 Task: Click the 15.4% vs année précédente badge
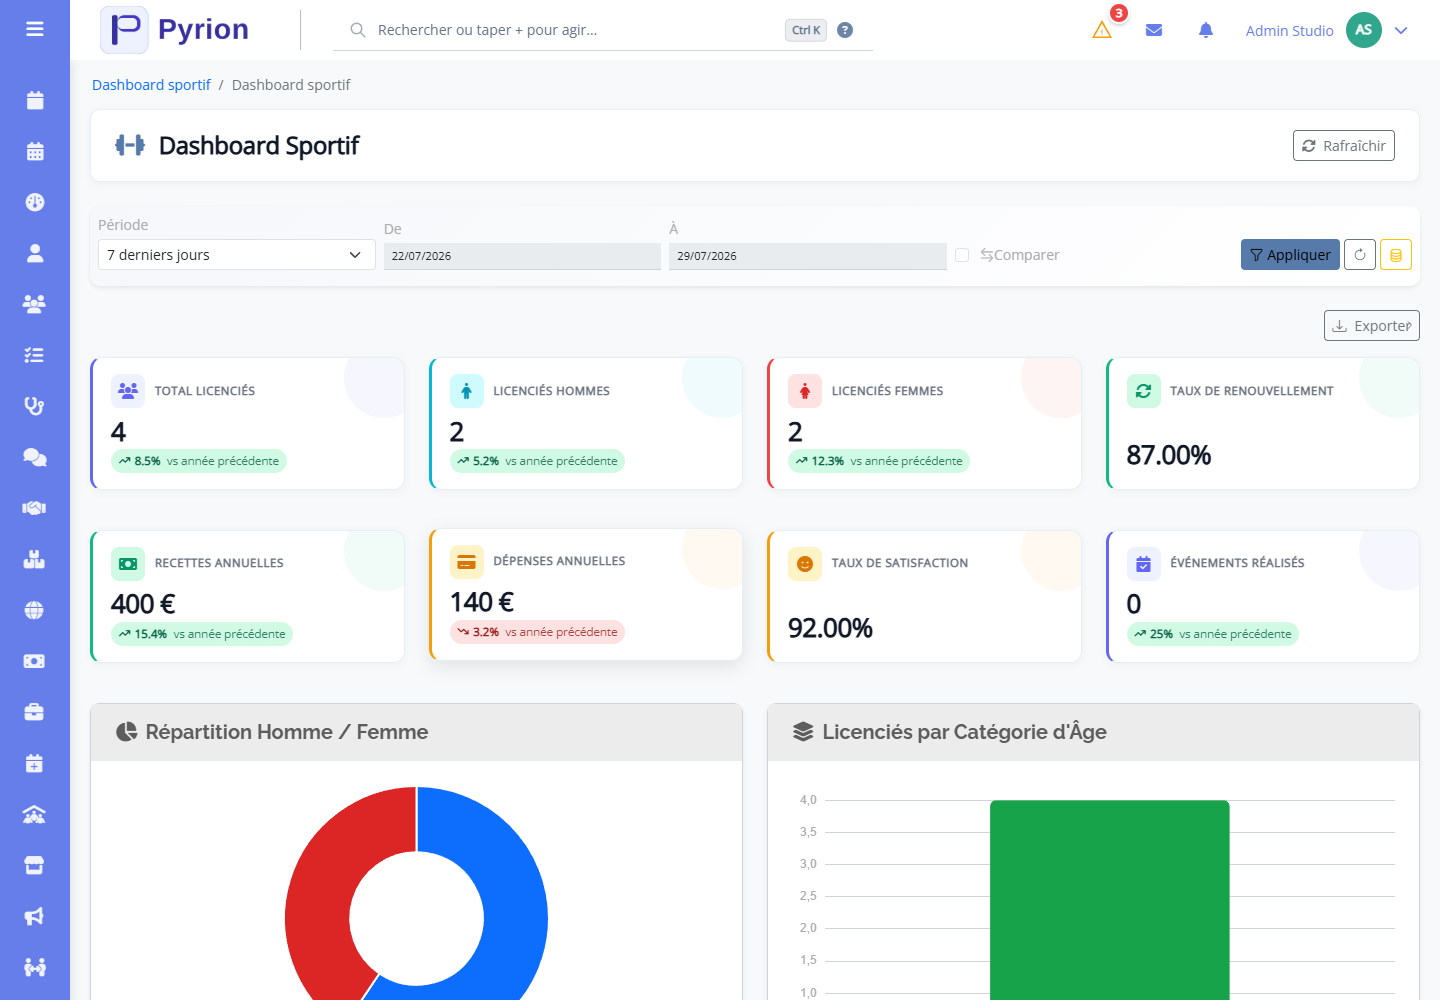202,634
